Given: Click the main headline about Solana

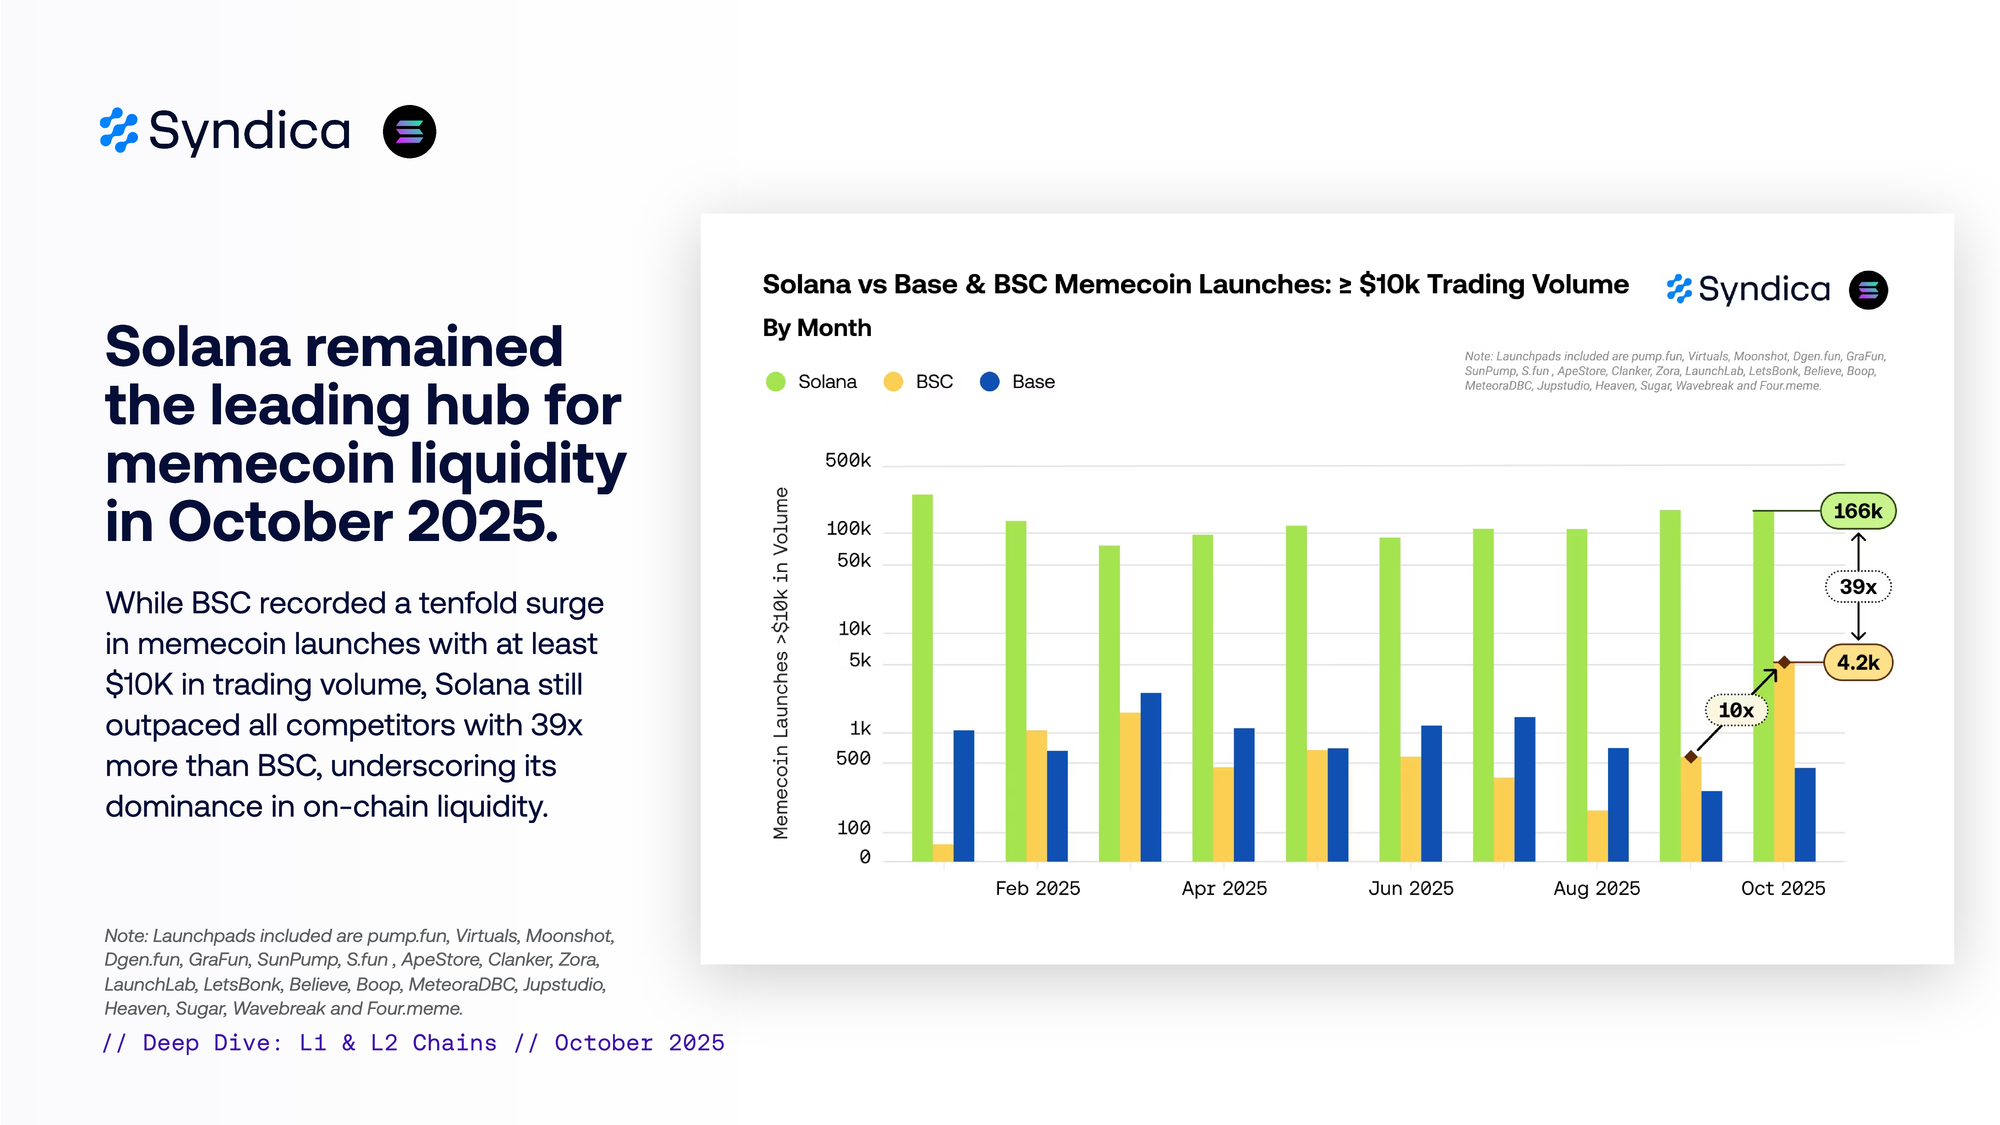Looking at the screenshot, I should (365, 434).
